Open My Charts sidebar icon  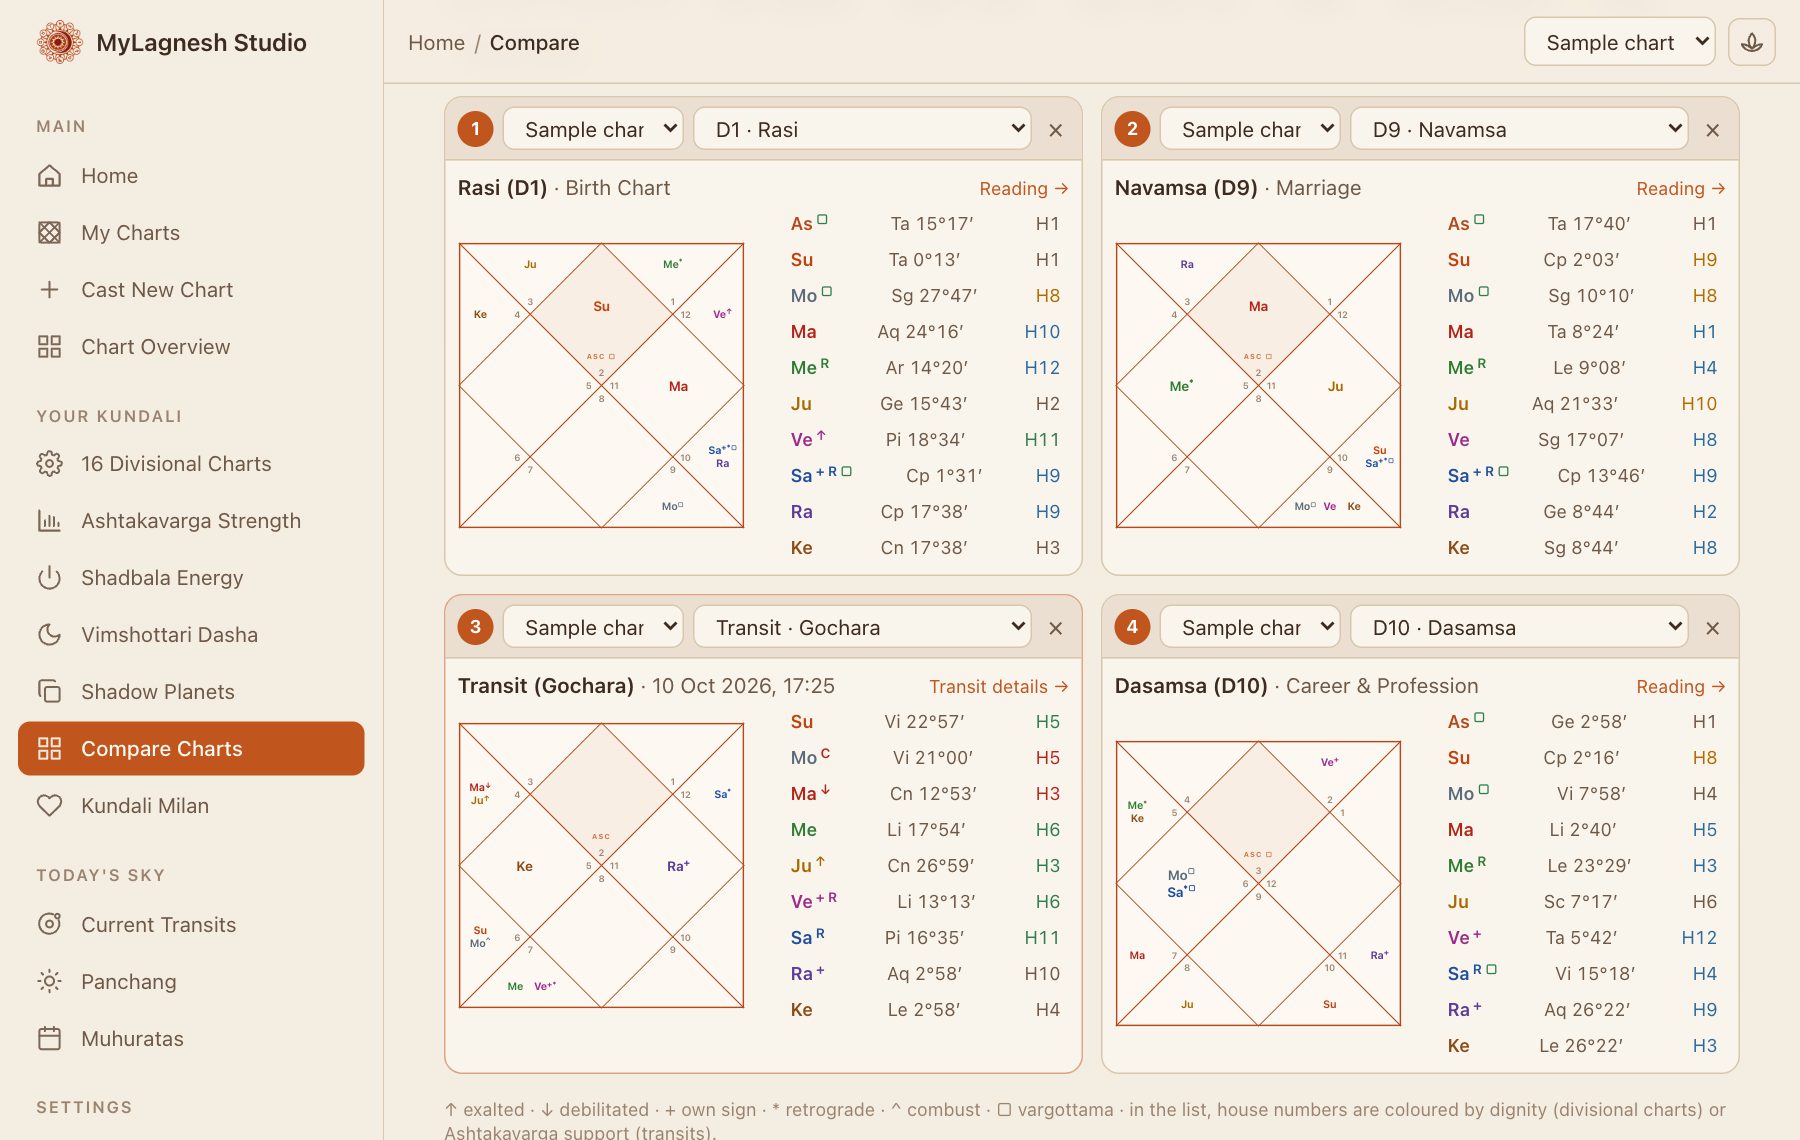tap(49, 233)
